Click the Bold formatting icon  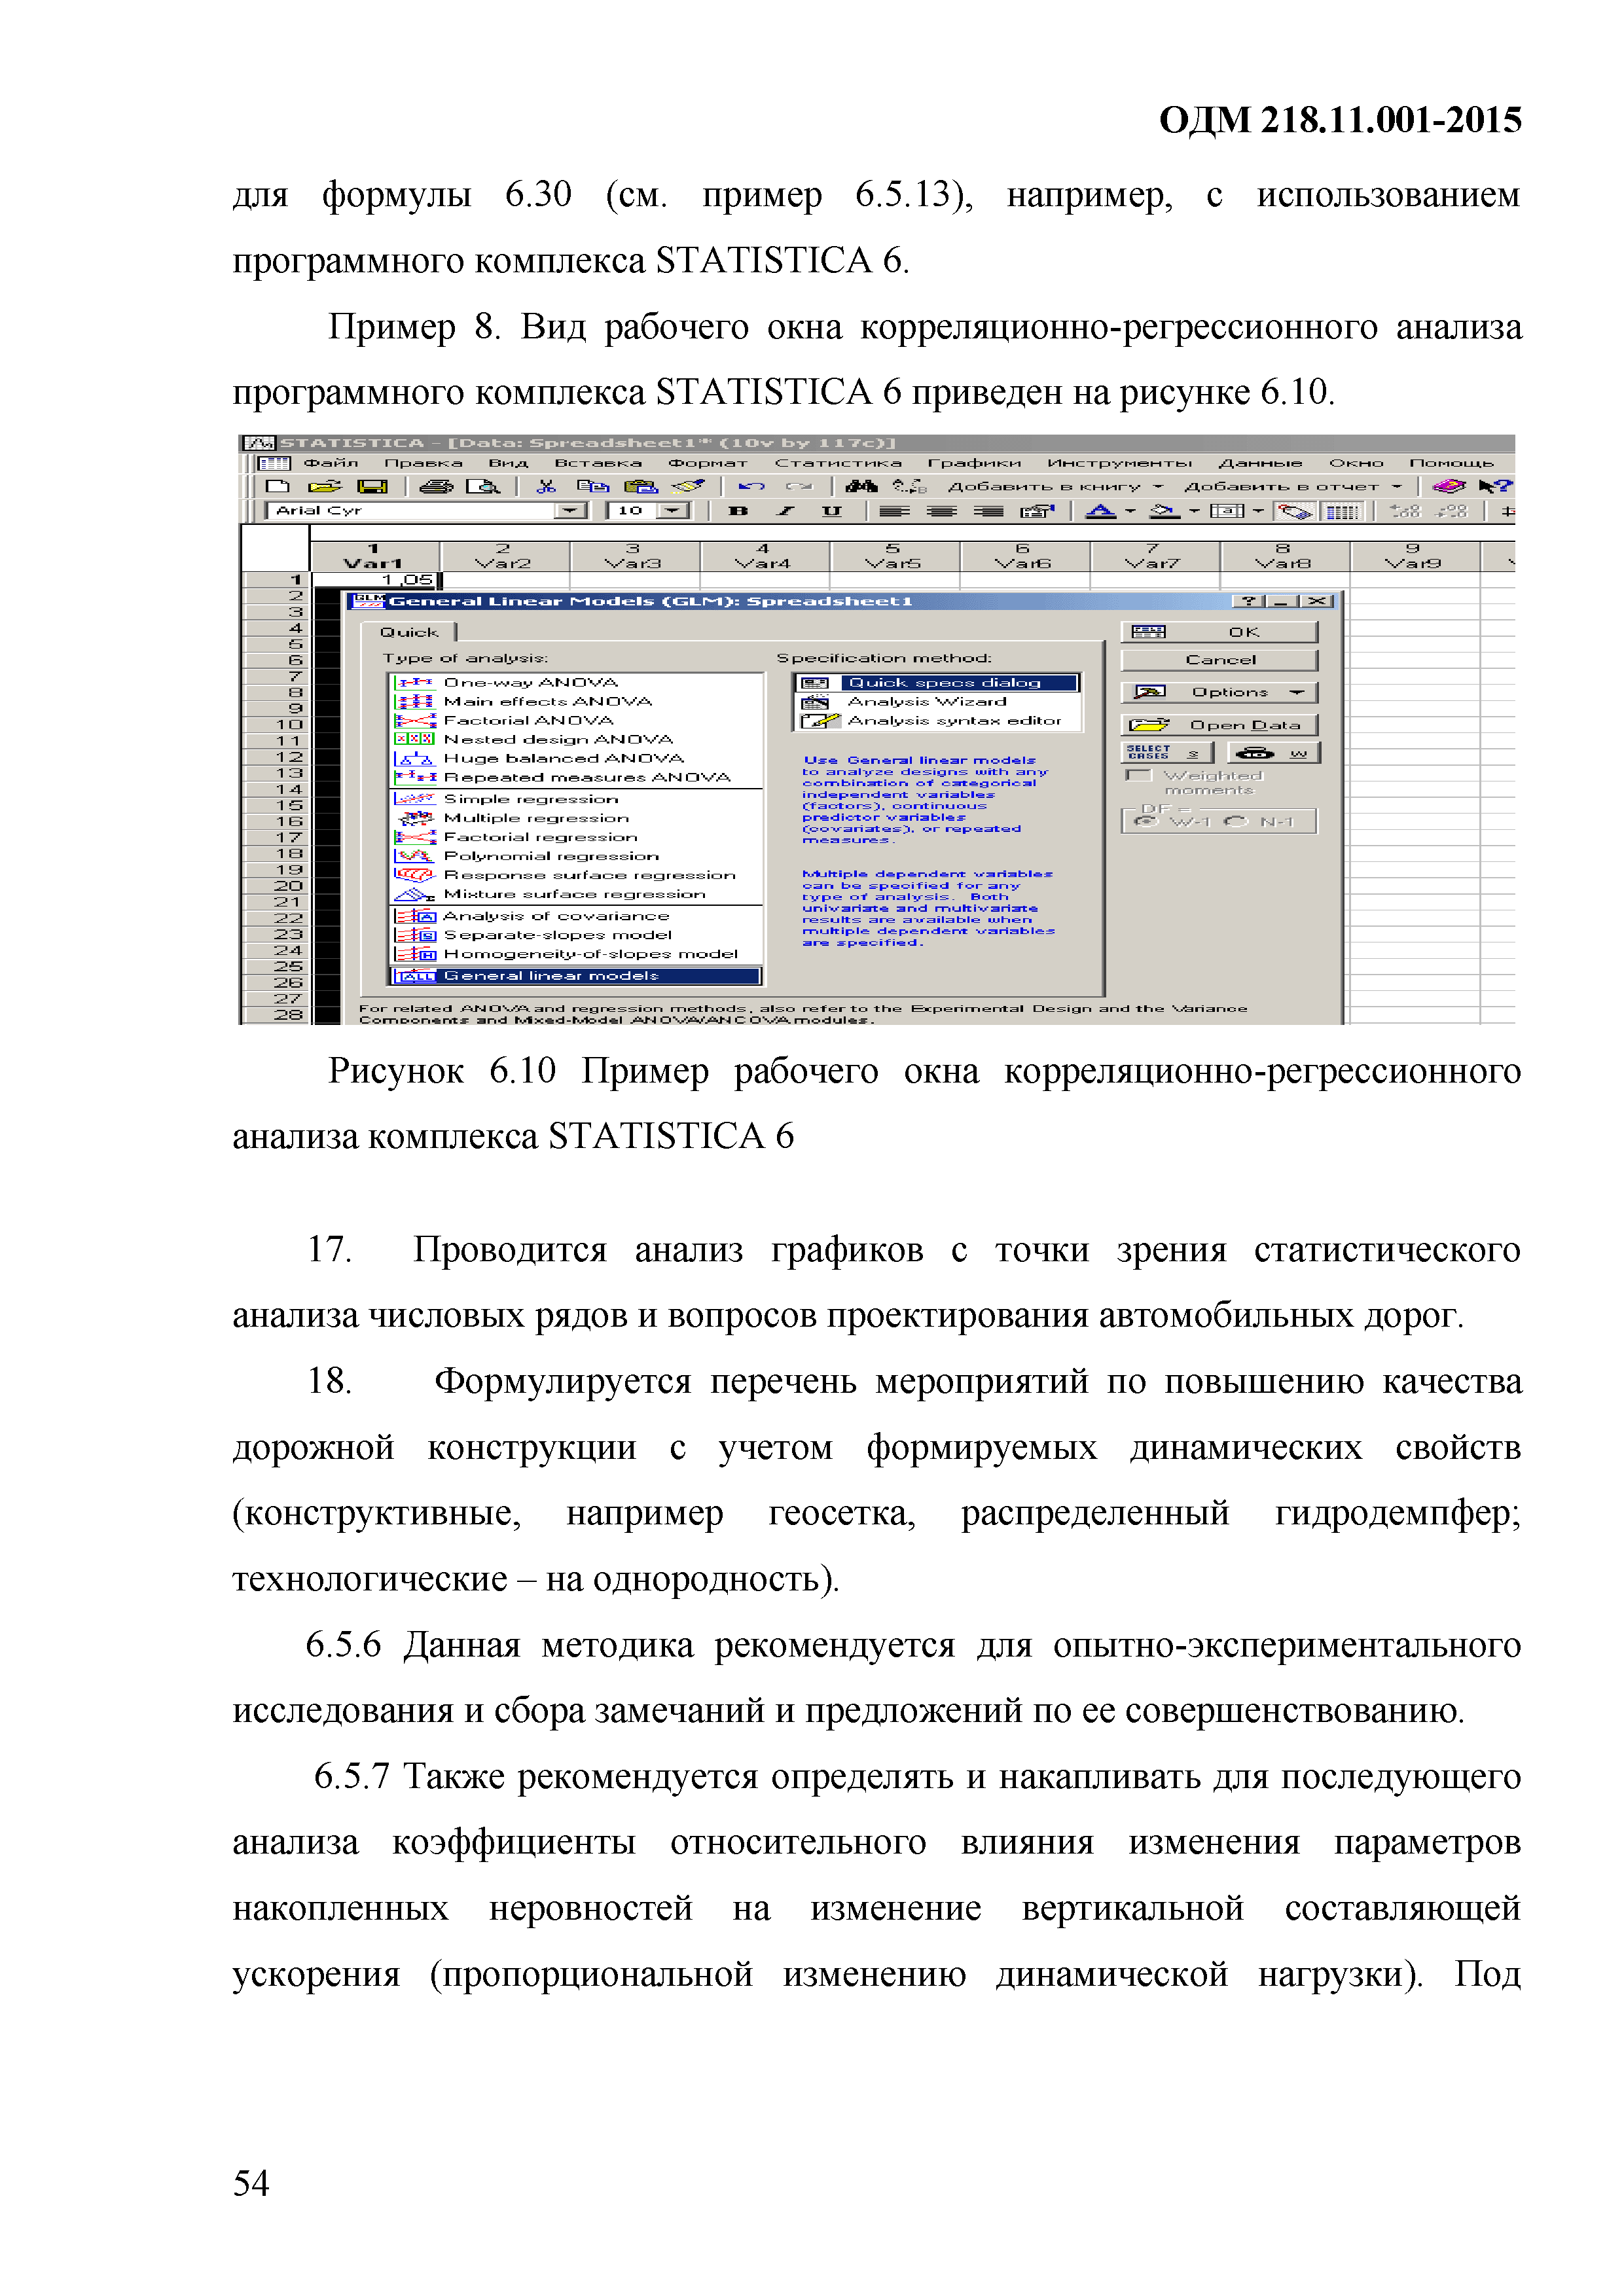pos(738,511)
